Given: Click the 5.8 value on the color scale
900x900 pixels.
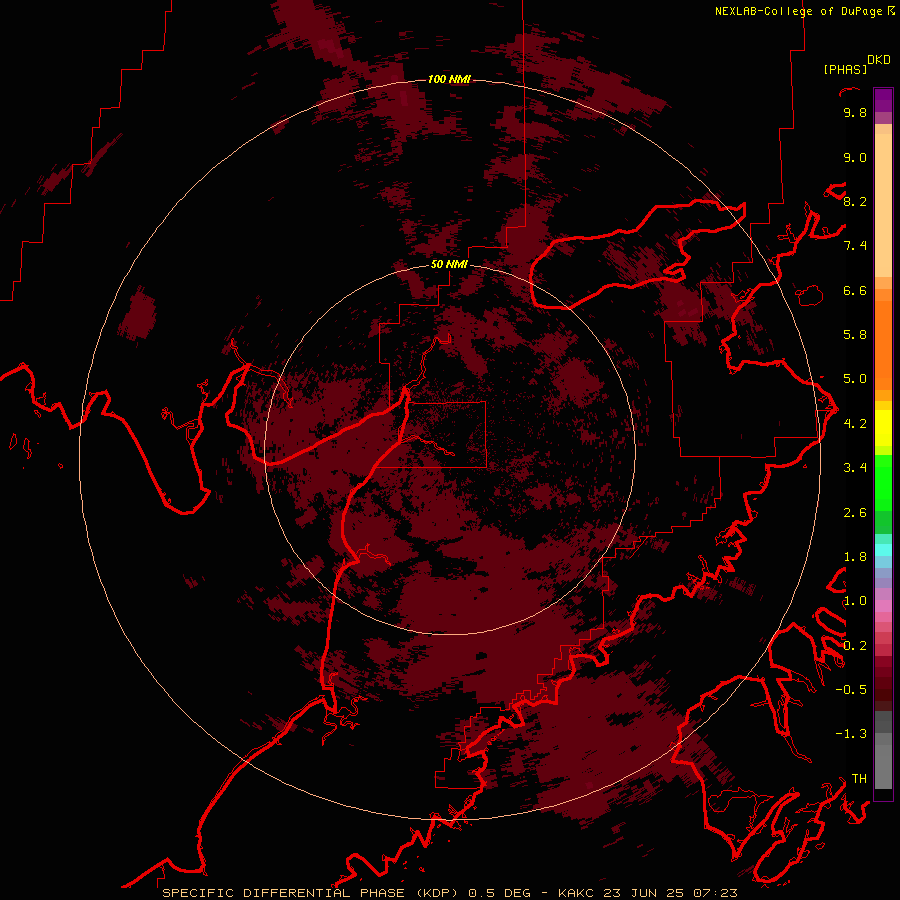Looking at the screenshot, I should [855, 335].
